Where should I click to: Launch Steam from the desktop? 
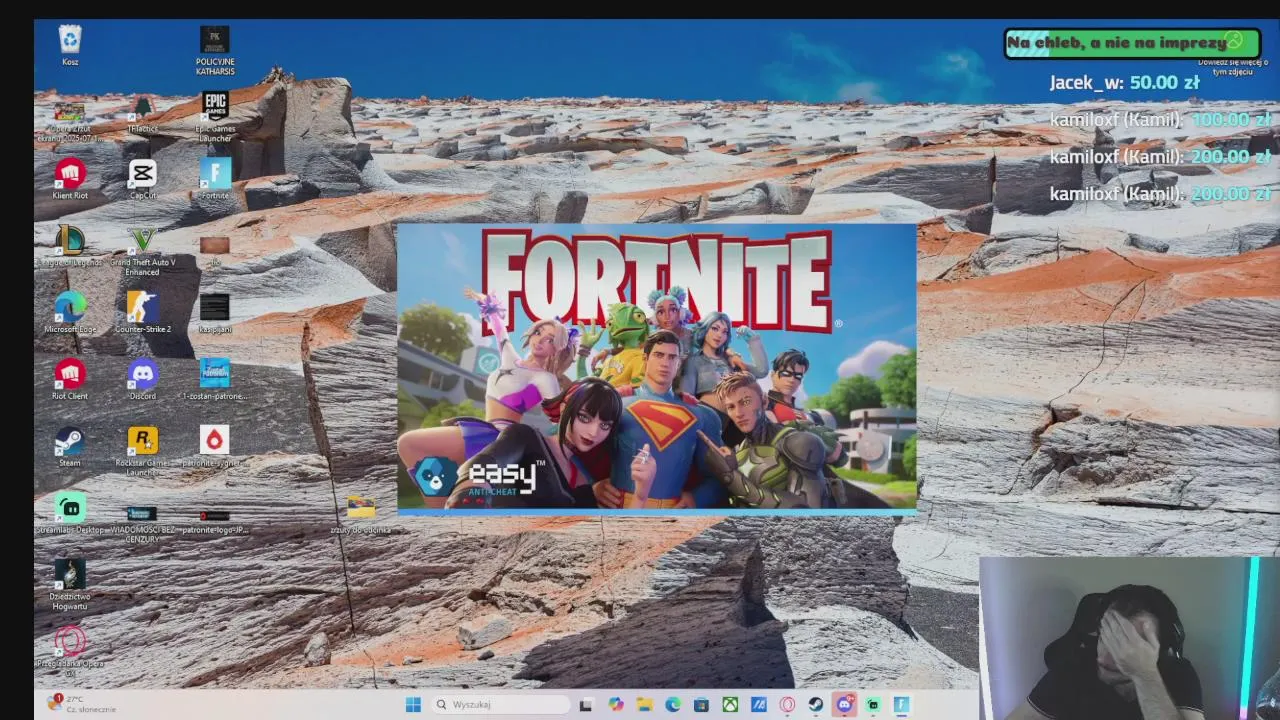70,447
